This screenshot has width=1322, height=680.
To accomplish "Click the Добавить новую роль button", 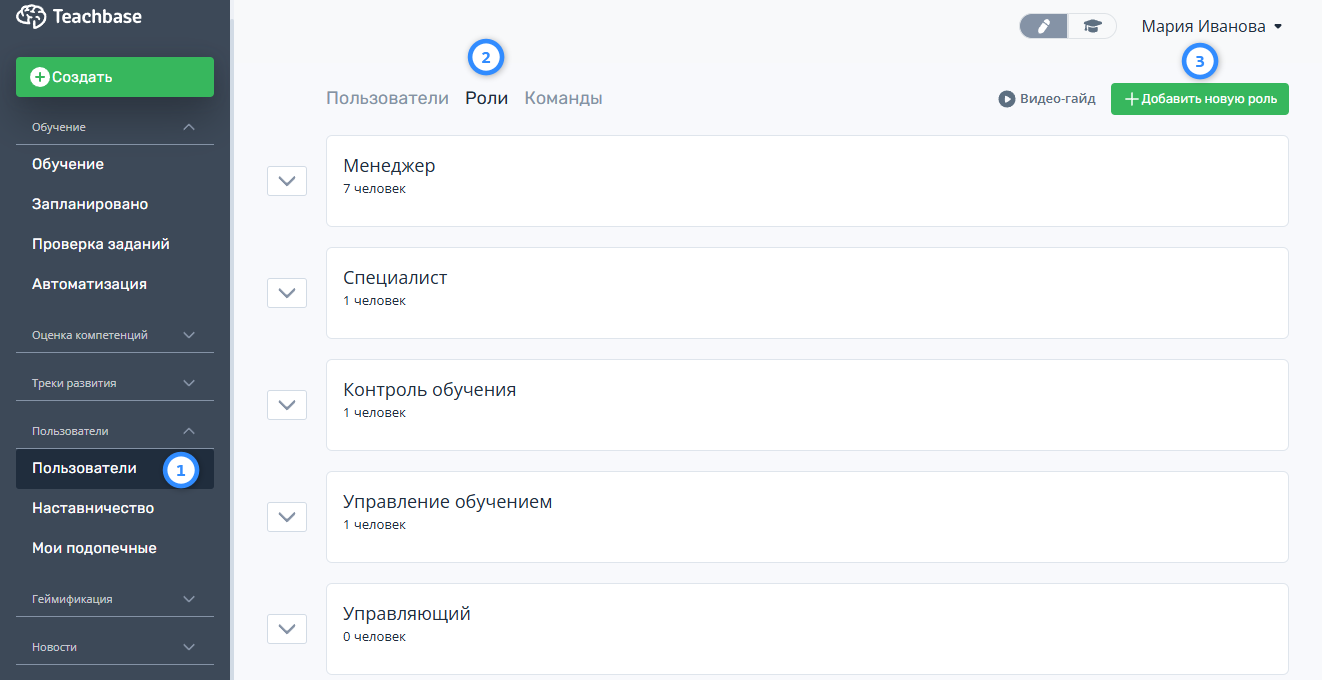I will coord(1199,99).
